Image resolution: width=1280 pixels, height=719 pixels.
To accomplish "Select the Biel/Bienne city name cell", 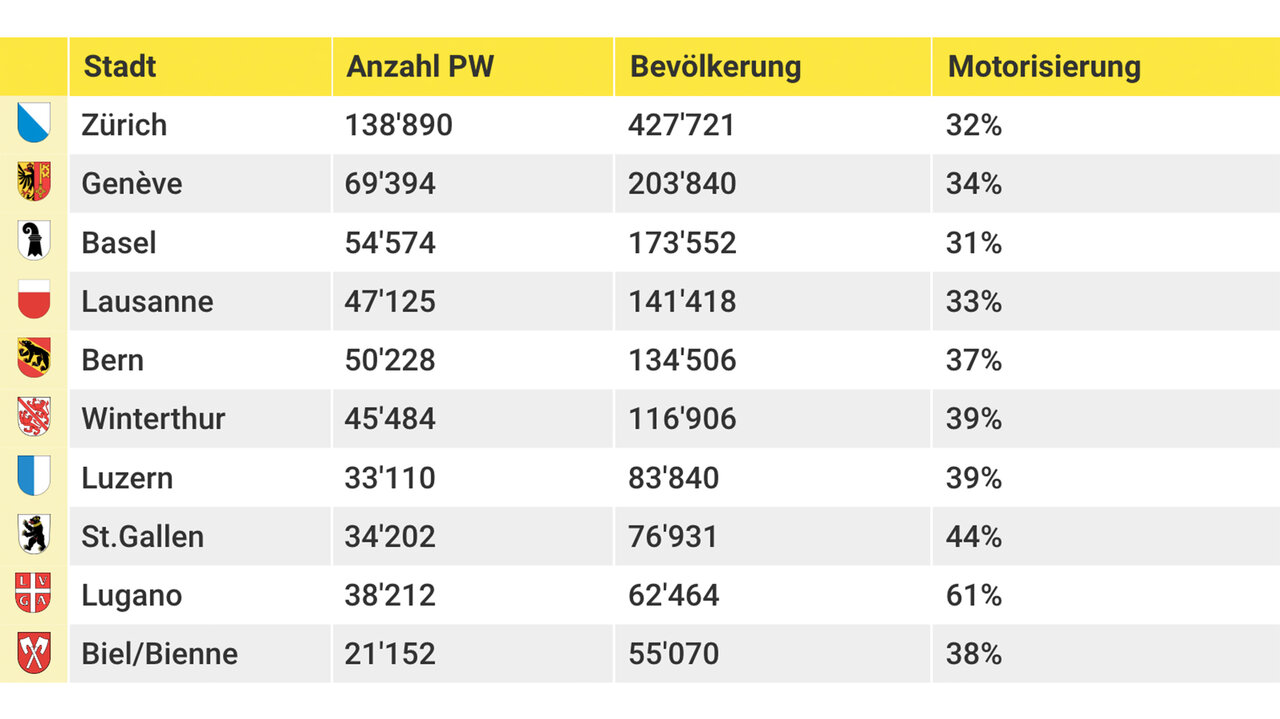I will (159, 654).
